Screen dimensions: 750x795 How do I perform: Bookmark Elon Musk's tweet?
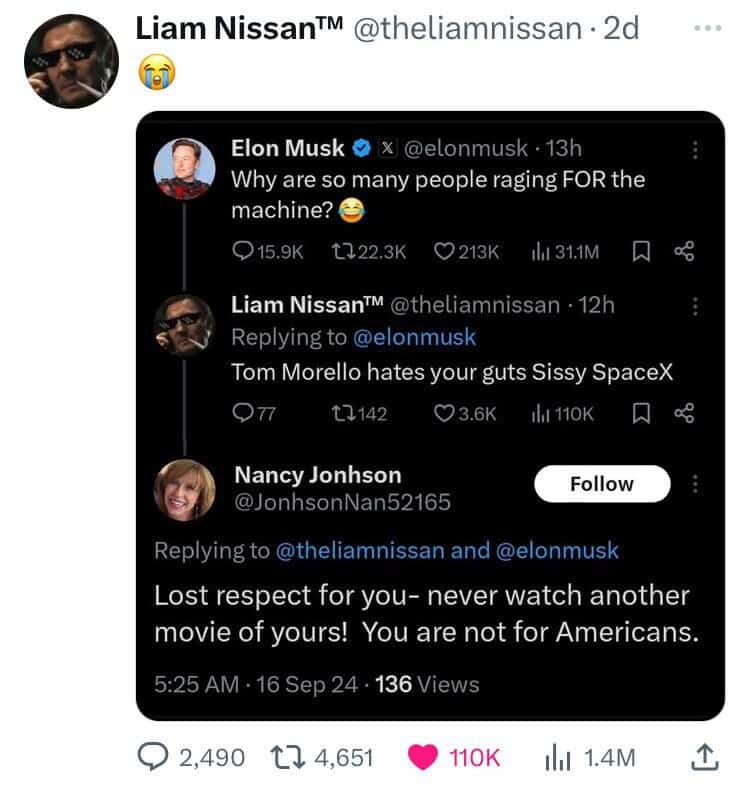click(x=641, y=251)
